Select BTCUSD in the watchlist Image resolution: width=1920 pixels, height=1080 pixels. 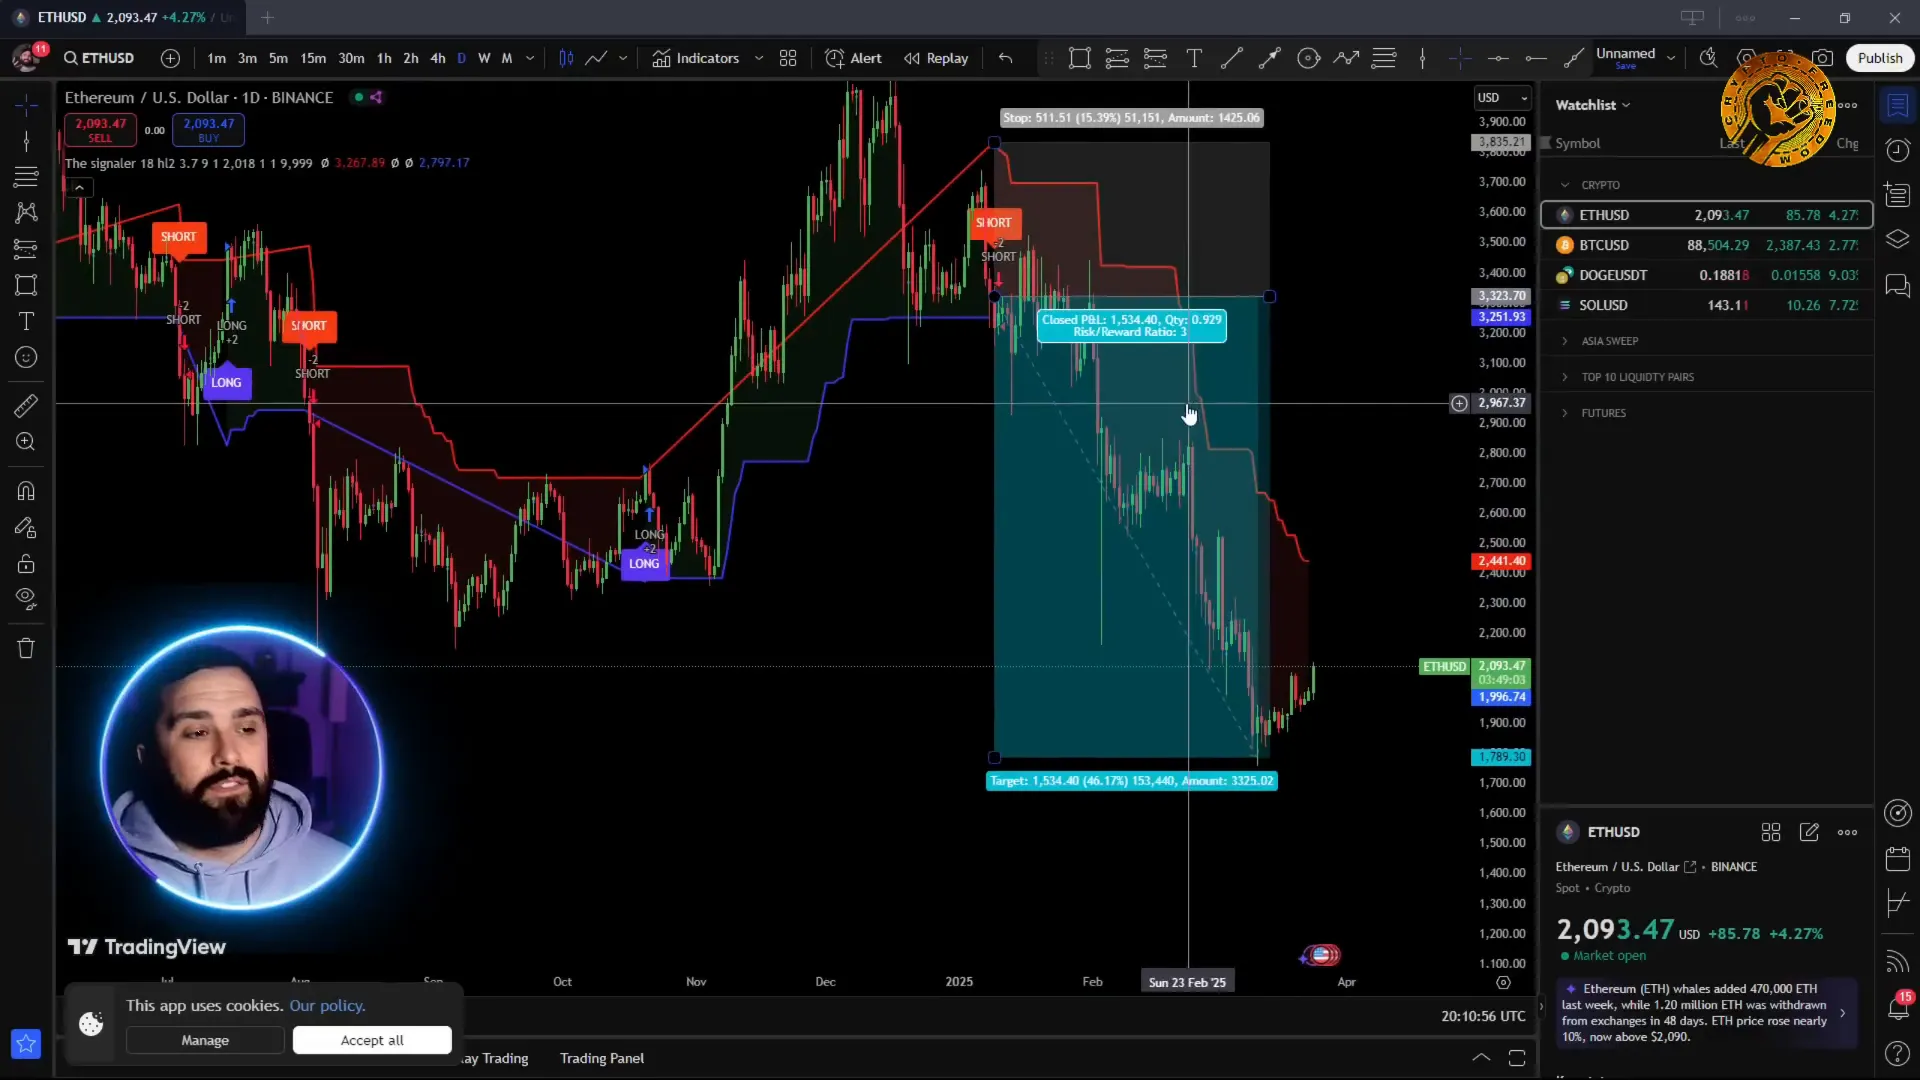[1604, 245]
